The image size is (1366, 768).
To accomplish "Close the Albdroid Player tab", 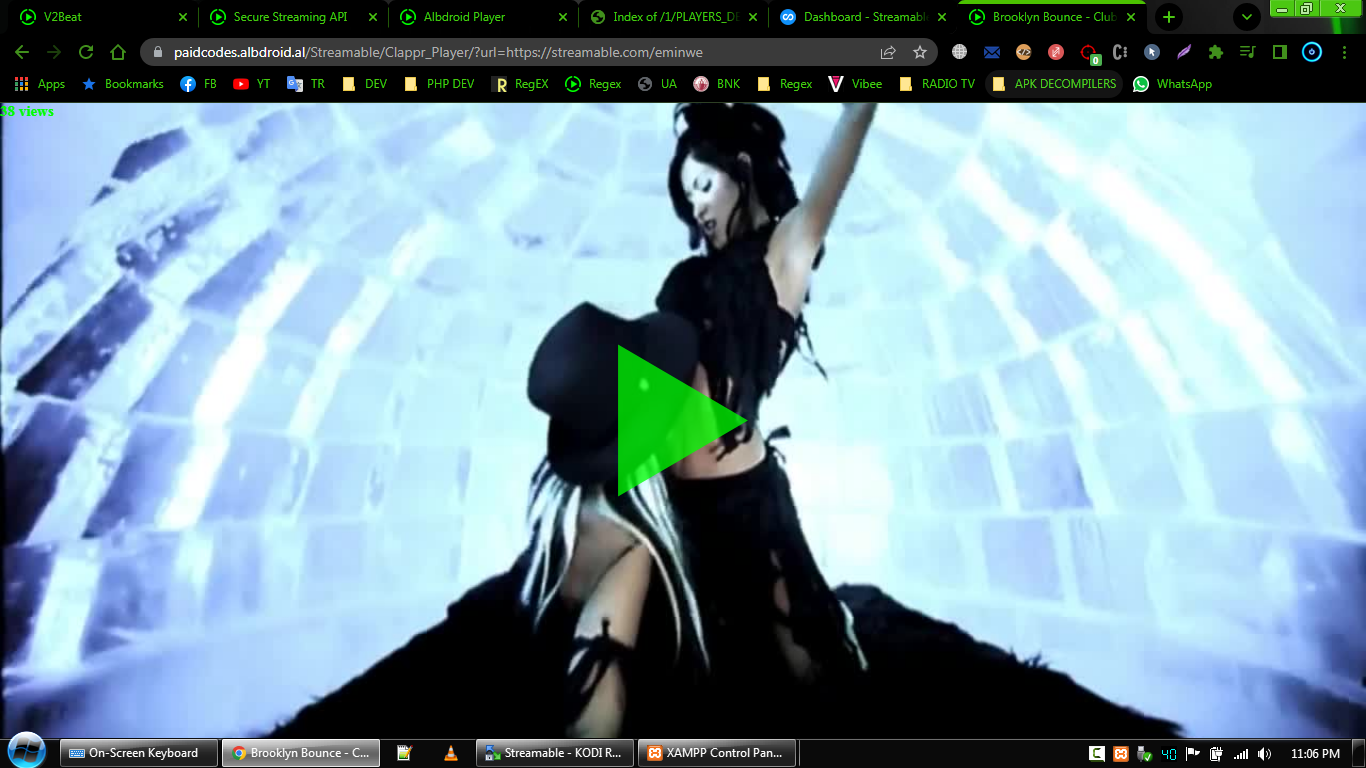I will [562, 17].
